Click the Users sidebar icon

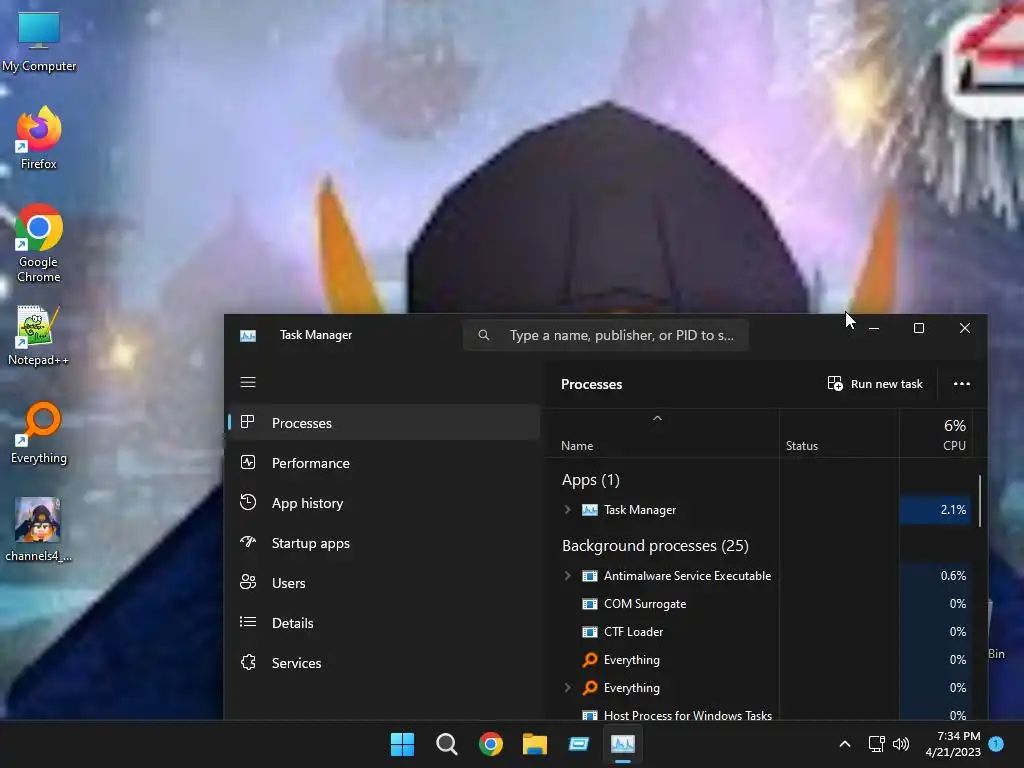click(248, 582)
